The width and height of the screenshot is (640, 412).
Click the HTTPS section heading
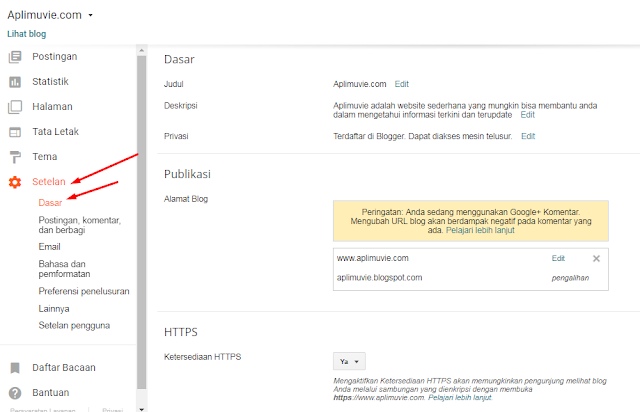point(180,332)
